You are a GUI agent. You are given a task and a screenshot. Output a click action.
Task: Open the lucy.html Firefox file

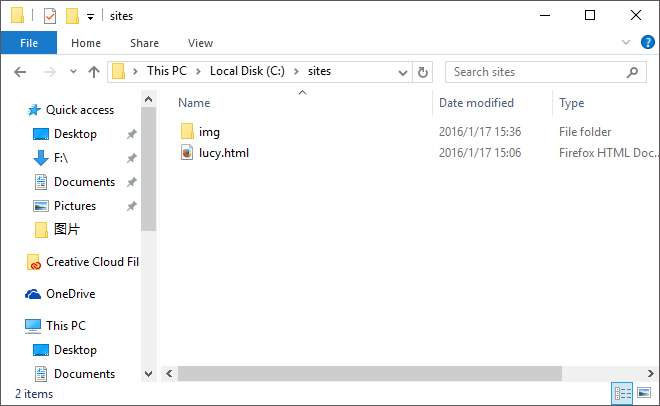click(x=223, y=153)
